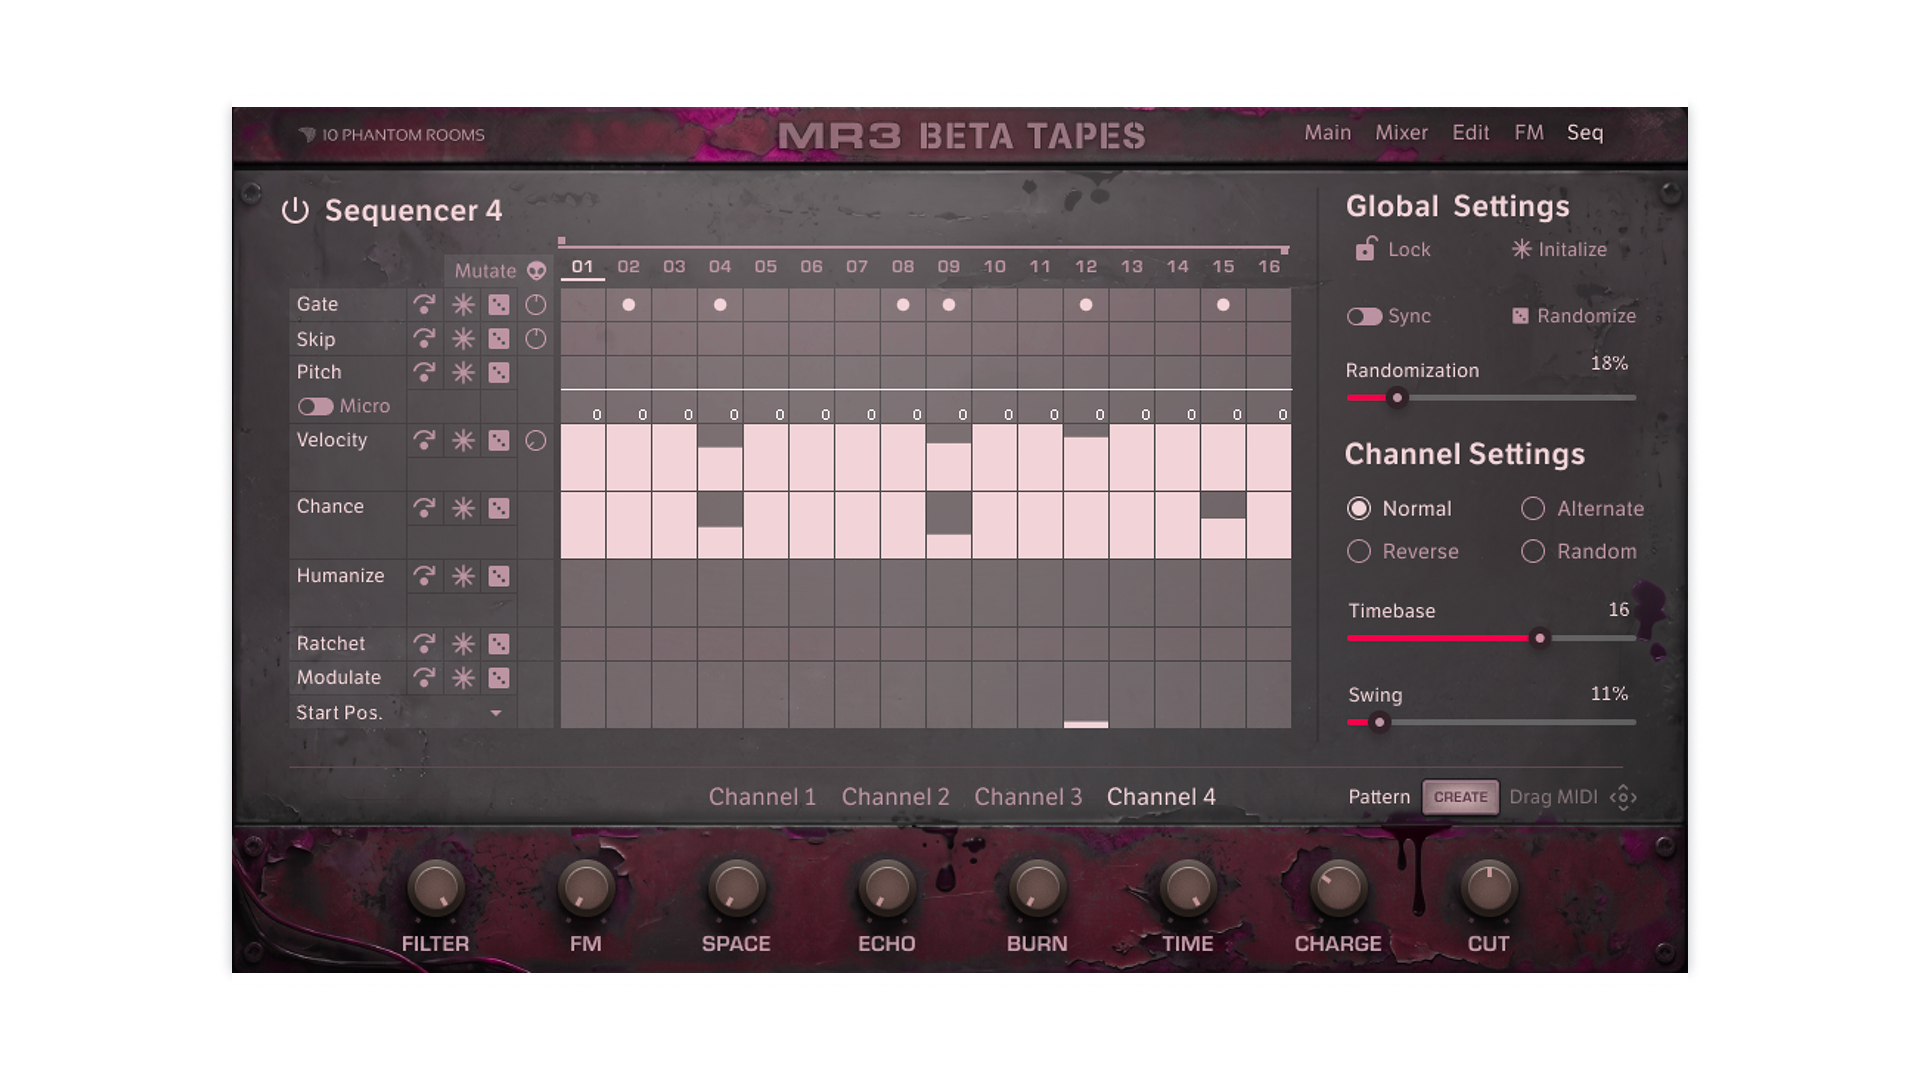The width and height of the screenshot is (1920, 1080).
Task: Click the Swing slider handle
Action: (x=1379, y=722)
